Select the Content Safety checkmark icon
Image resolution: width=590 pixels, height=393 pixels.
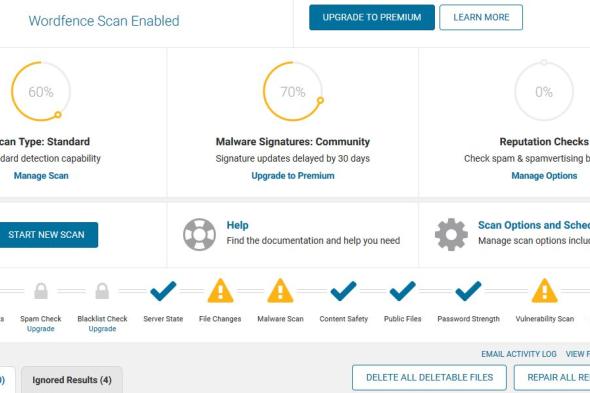(x=343, y=291)
